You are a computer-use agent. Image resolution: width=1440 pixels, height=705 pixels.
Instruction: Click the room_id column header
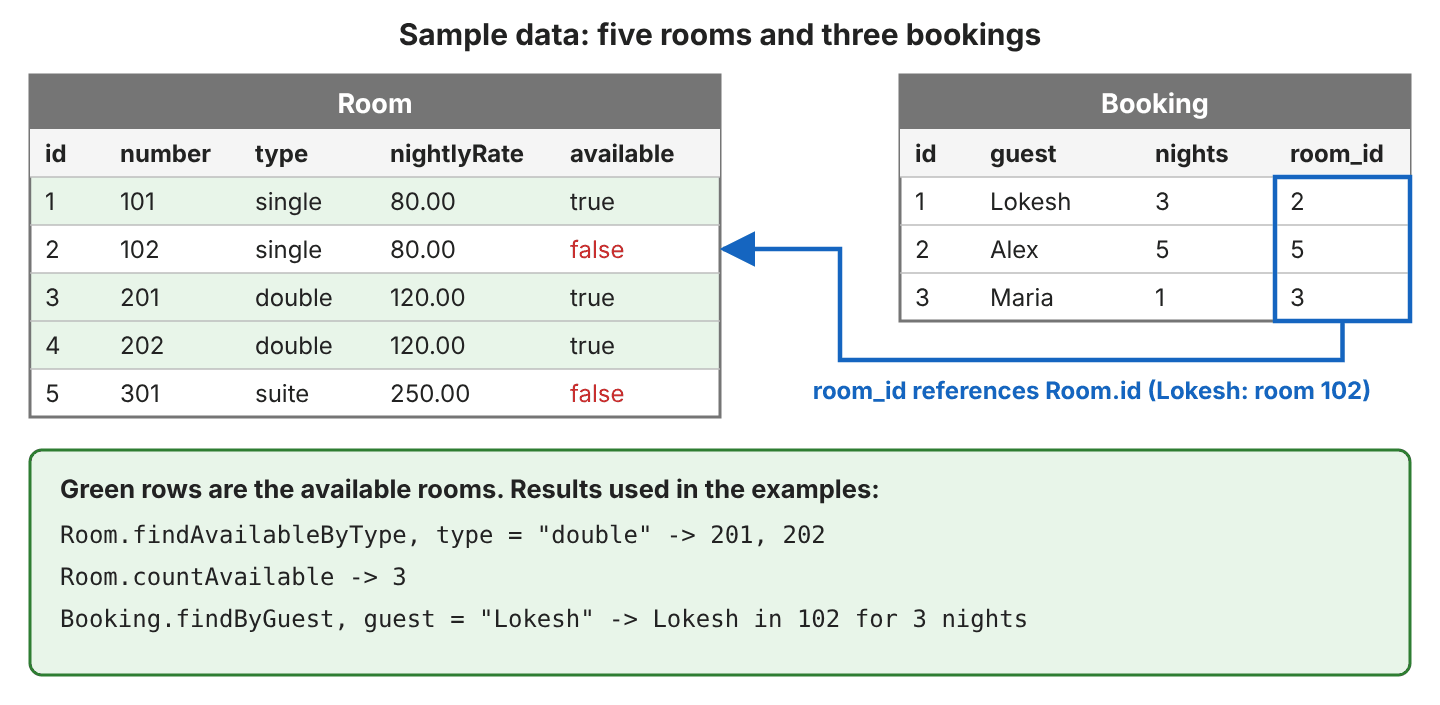[1336, 154]
